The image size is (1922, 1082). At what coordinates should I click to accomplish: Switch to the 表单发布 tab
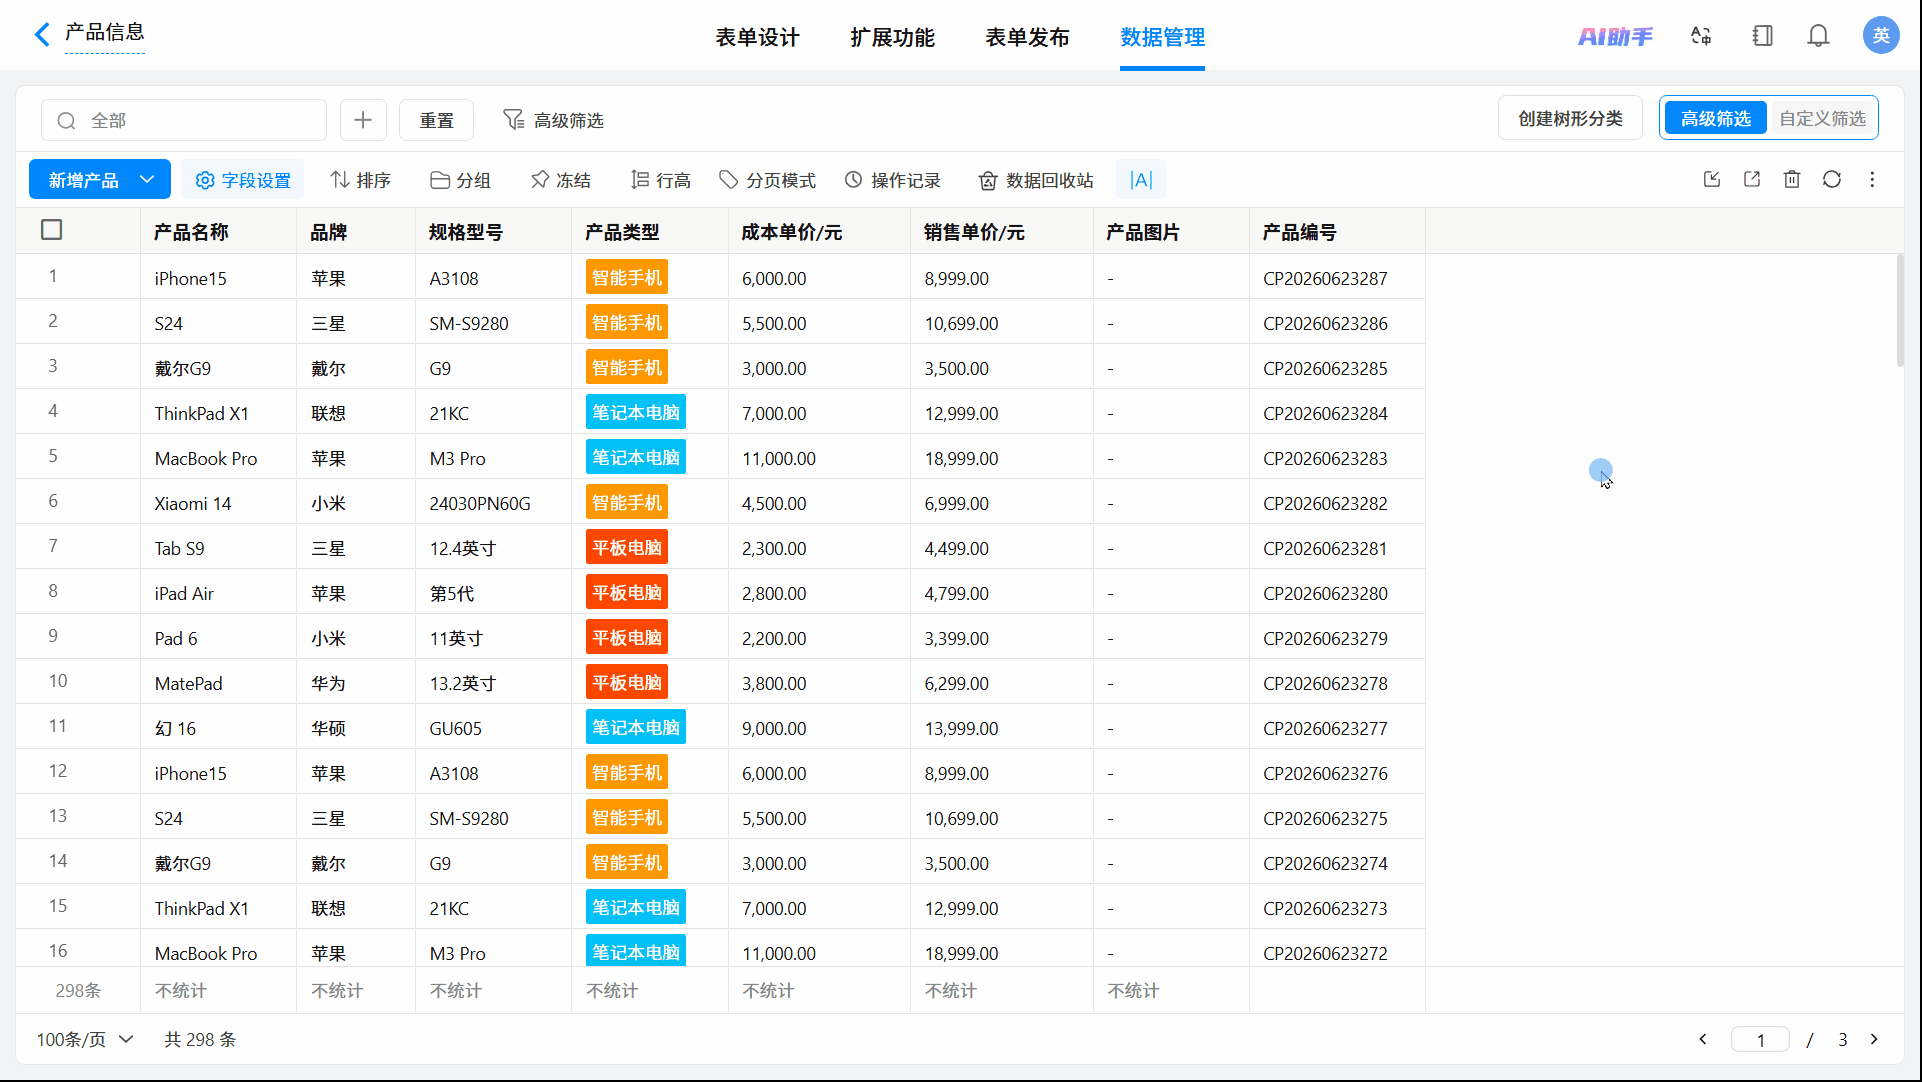pyautogui.click(x=1027, y=38)
